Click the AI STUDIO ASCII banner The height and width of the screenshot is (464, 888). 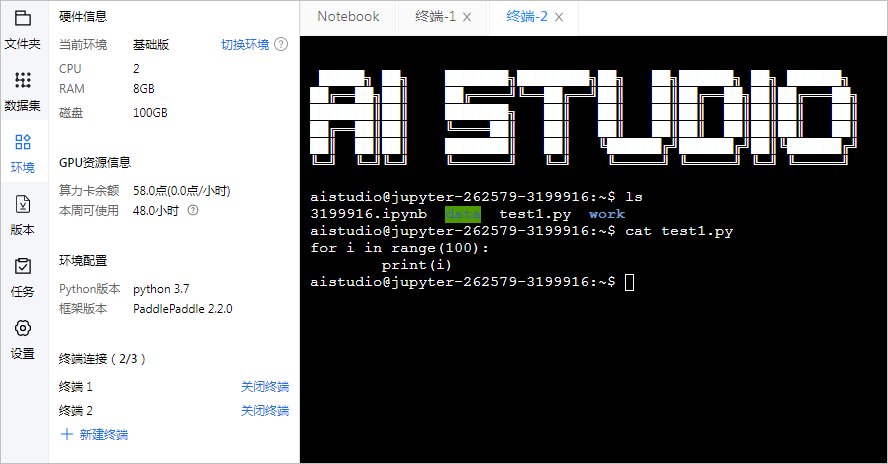coord(583,117)
